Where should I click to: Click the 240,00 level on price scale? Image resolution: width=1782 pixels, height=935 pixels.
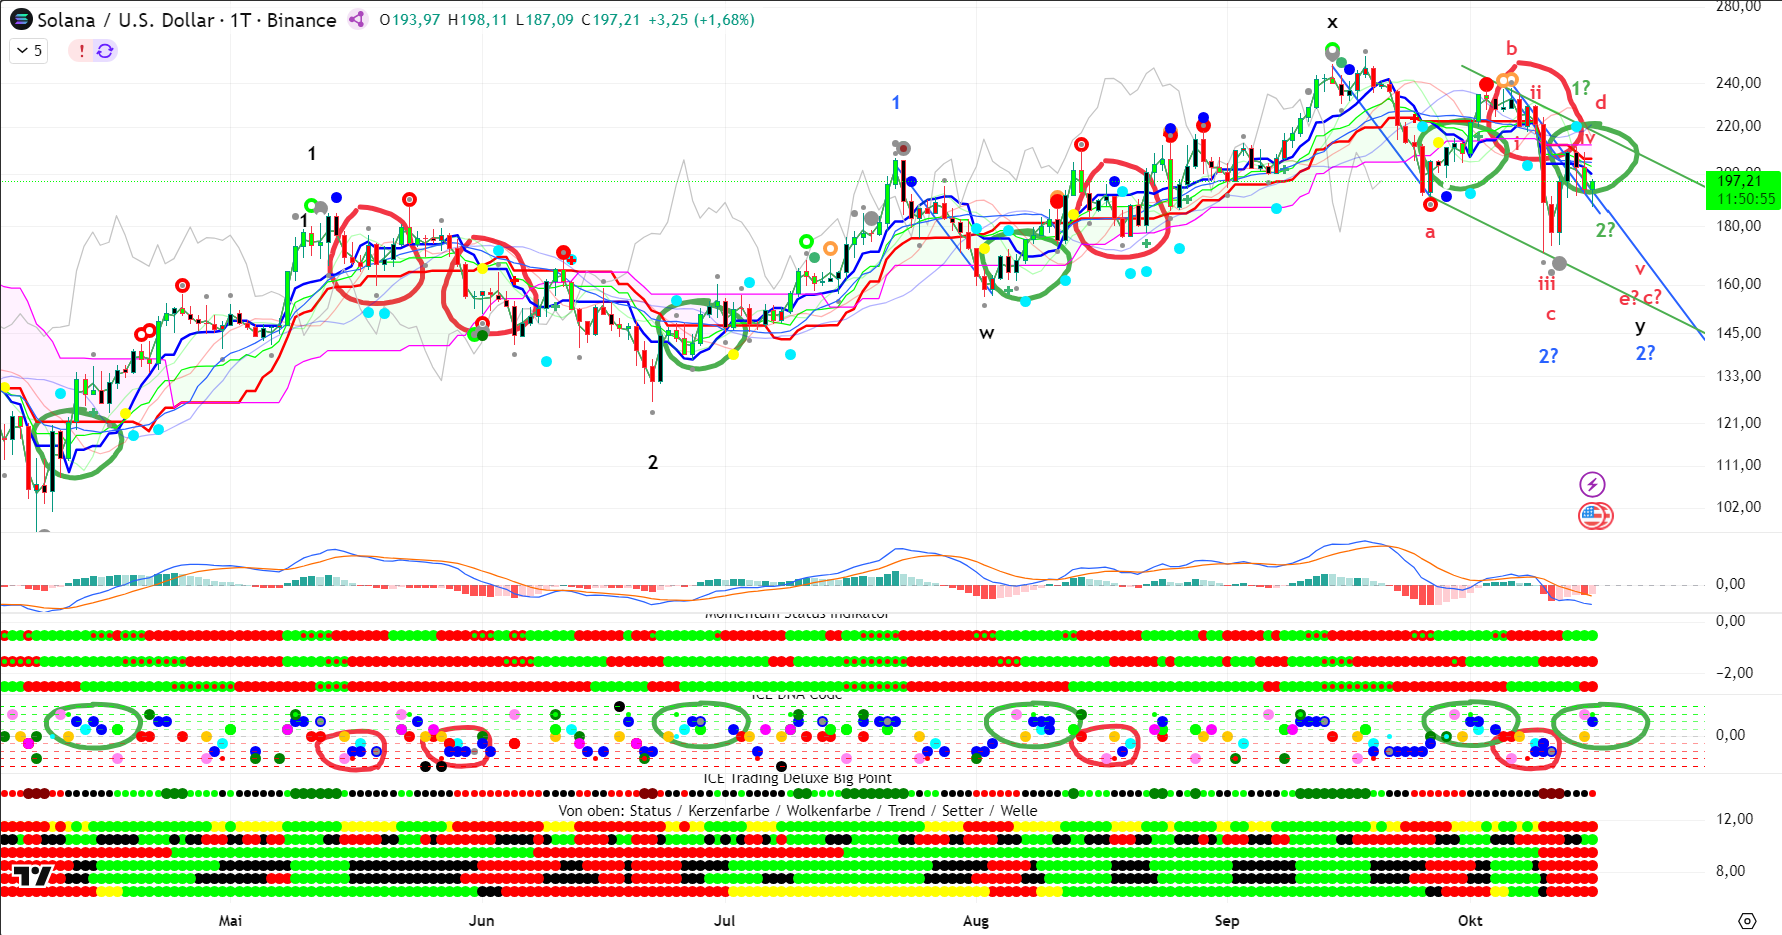click(1738, 83)
